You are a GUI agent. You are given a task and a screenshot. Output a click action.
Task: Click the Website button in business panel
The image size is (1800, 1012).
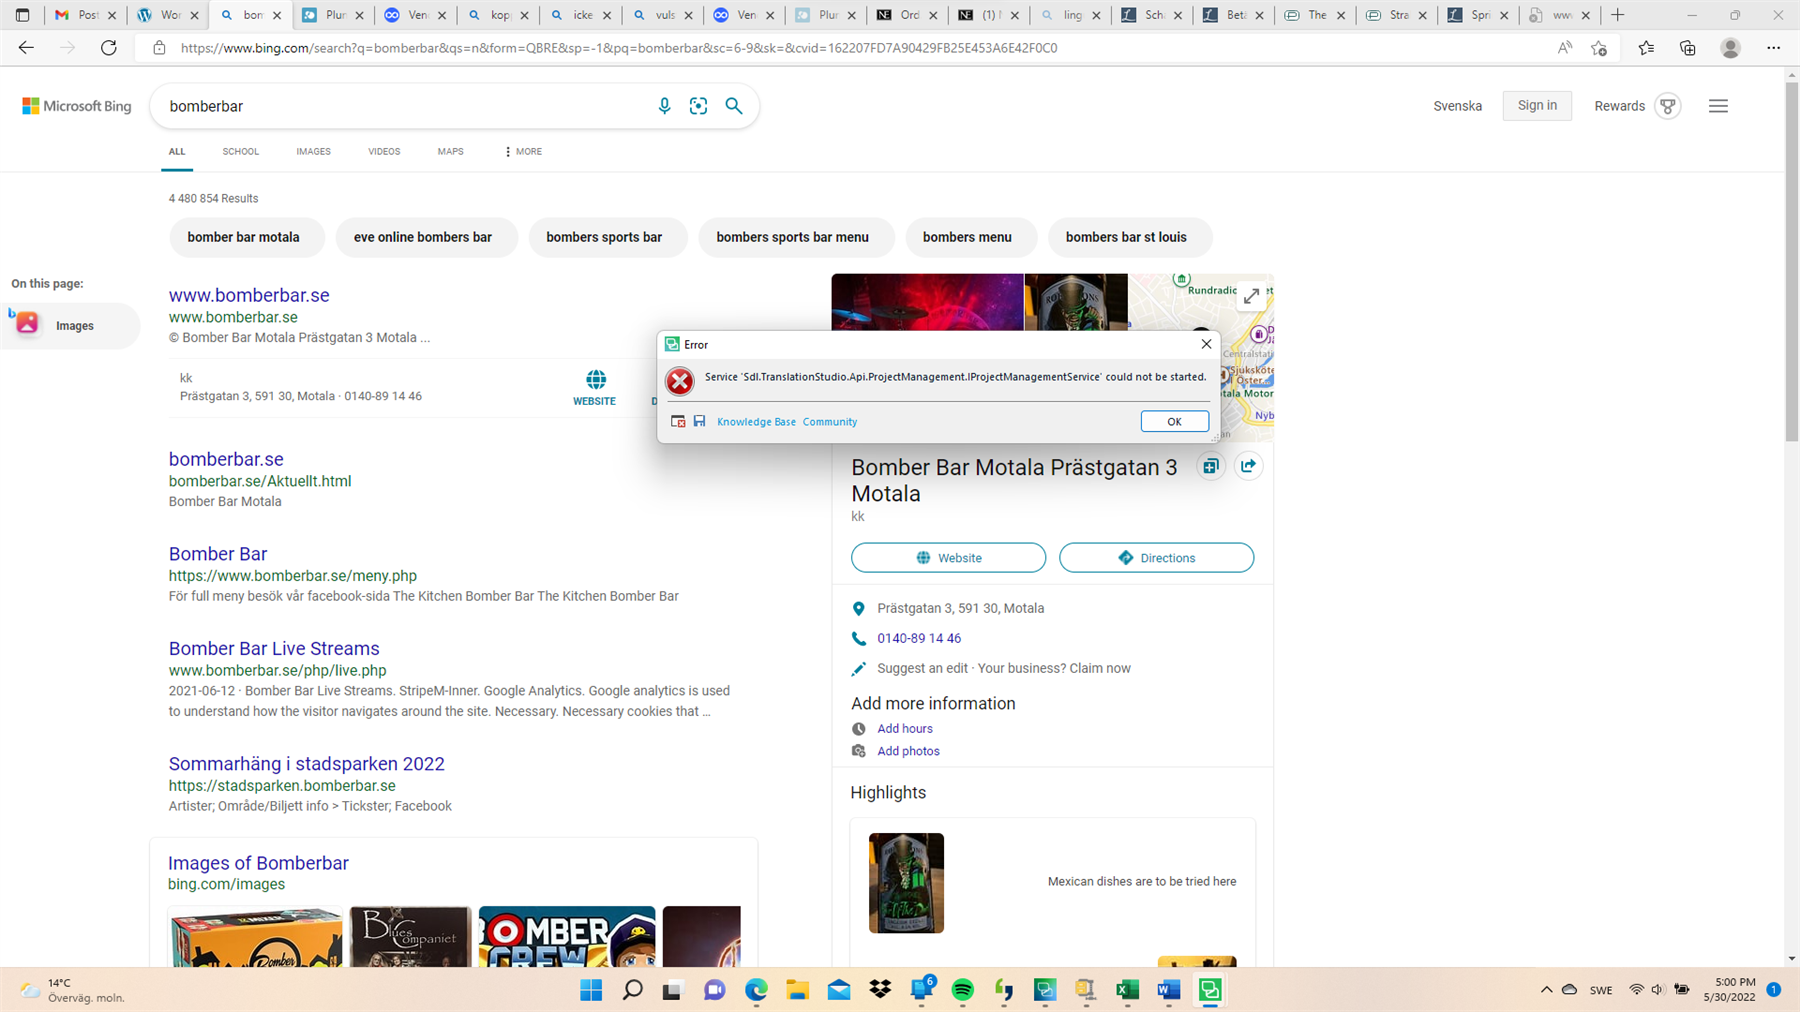(x=948, y=558)
